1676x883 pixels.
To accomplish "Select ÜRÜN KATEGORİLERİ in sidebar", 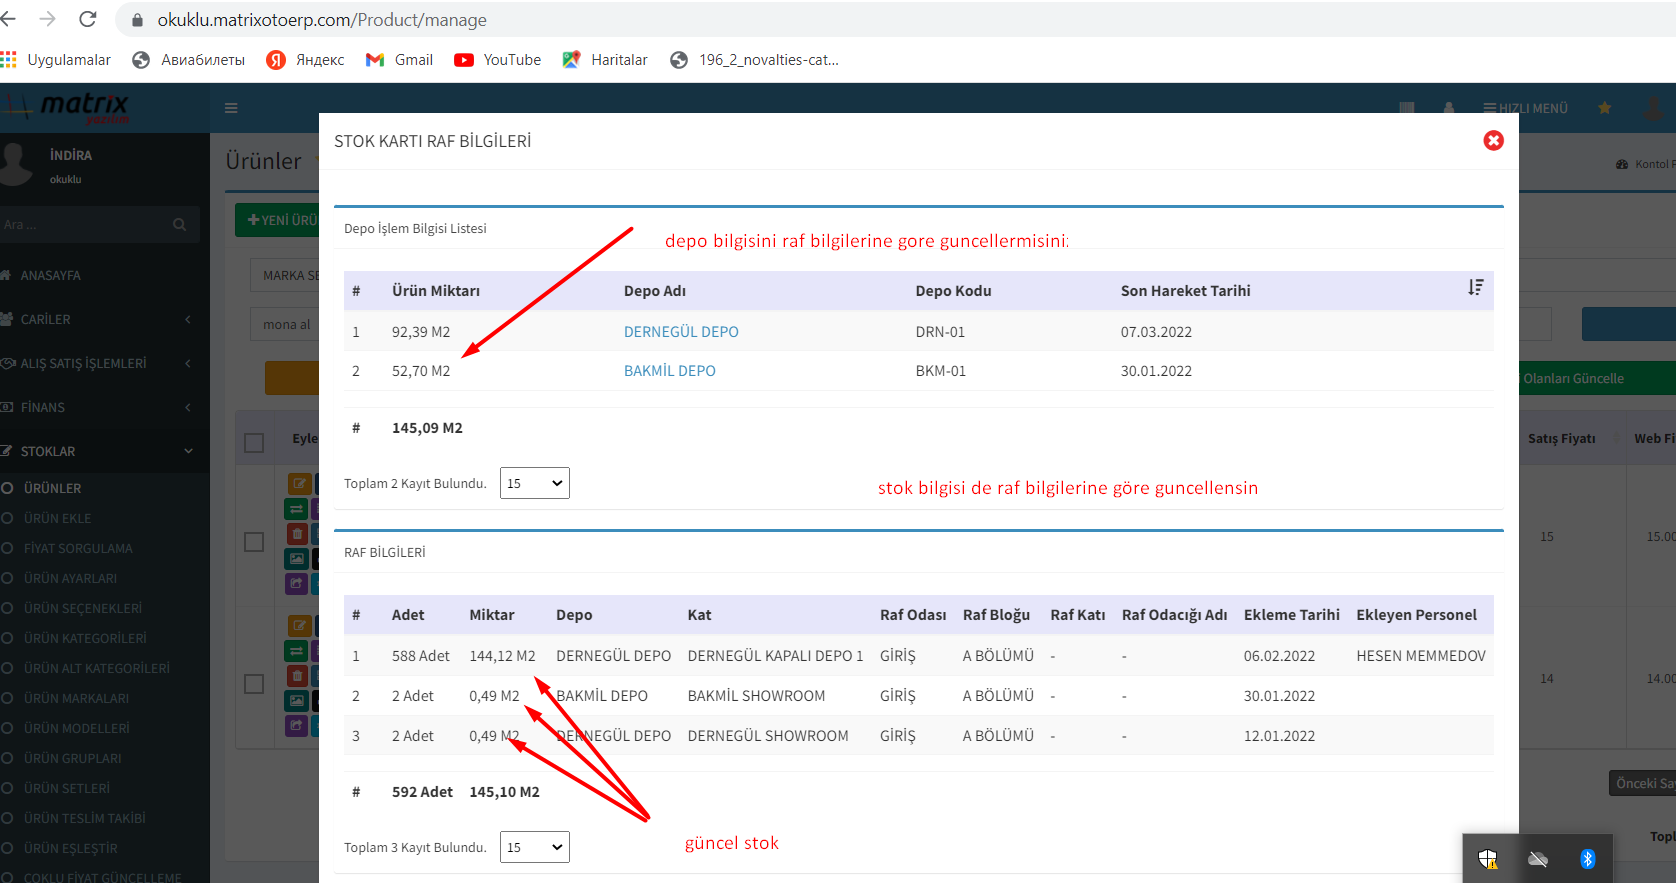I will pos(85,638).
